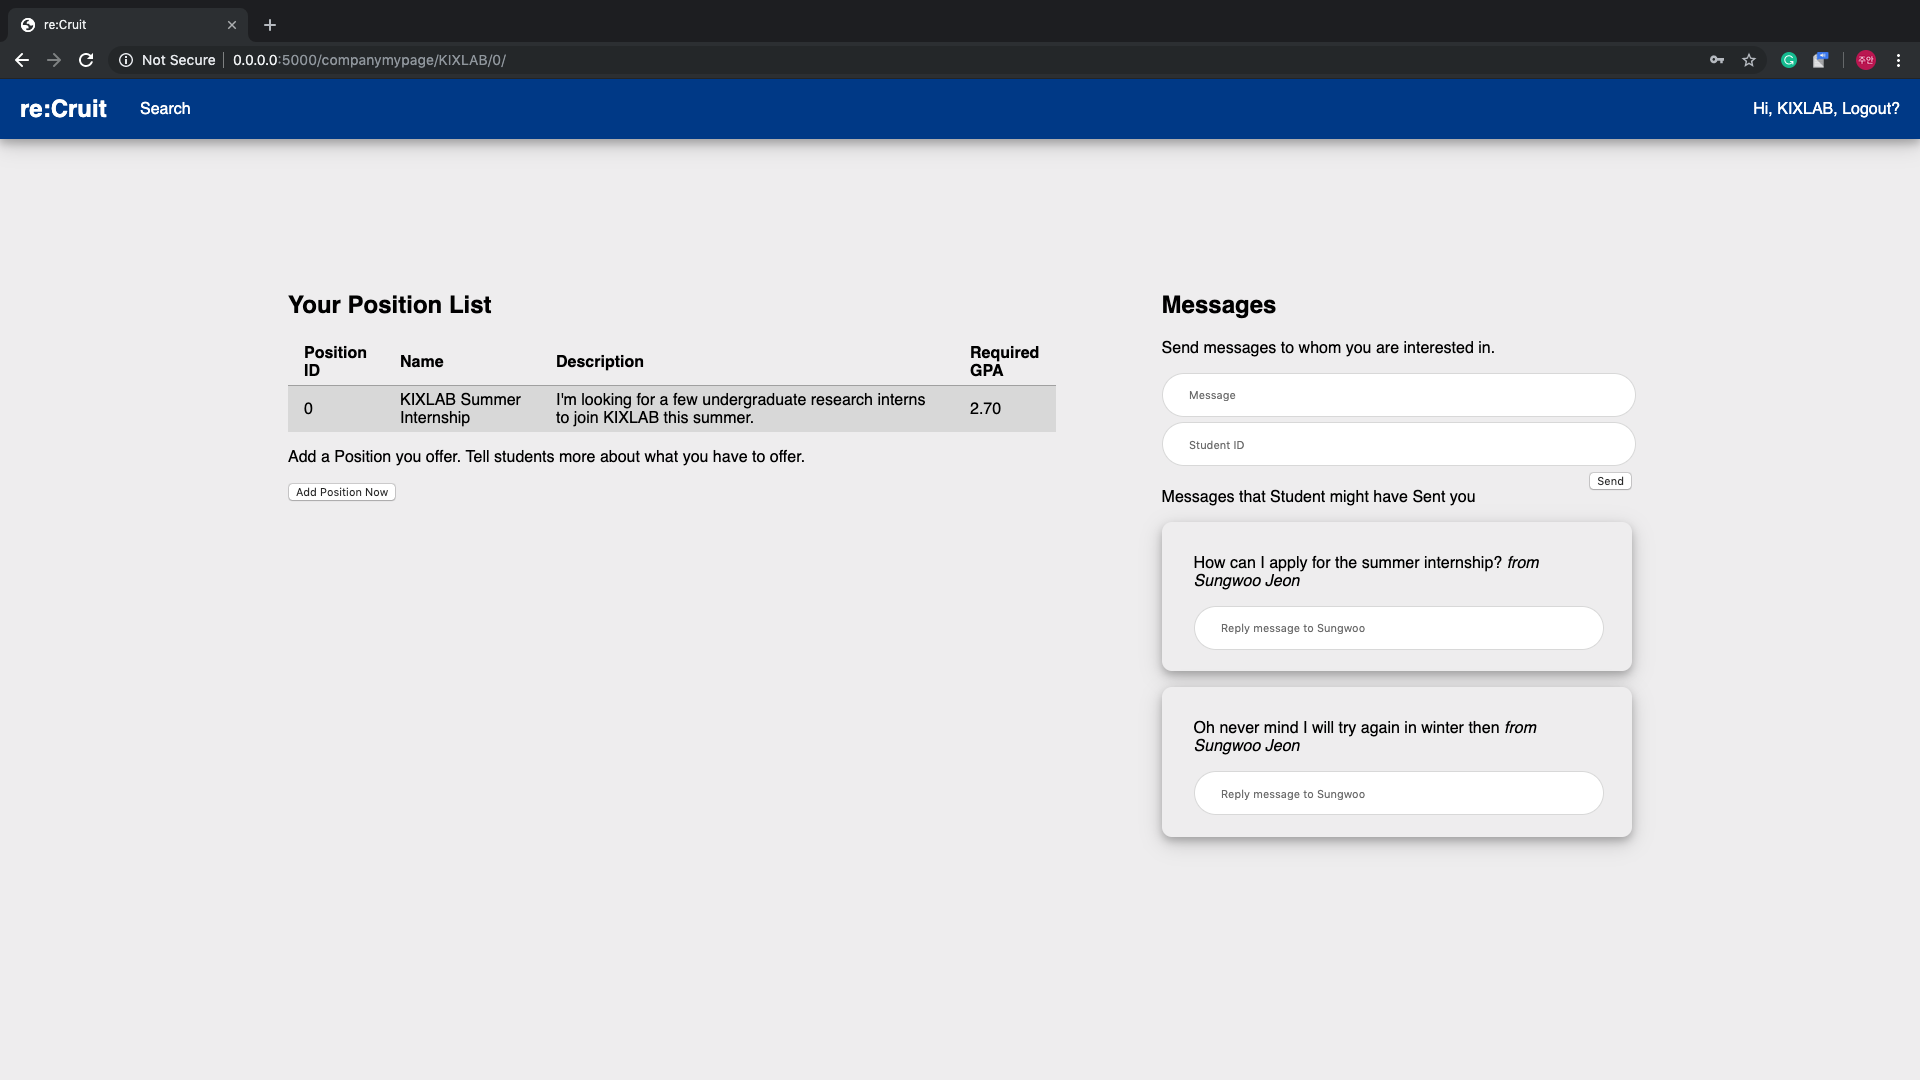Screen dimensions: 1920x1080
Task: Focus the Message input field
Action: (1398, 395)
